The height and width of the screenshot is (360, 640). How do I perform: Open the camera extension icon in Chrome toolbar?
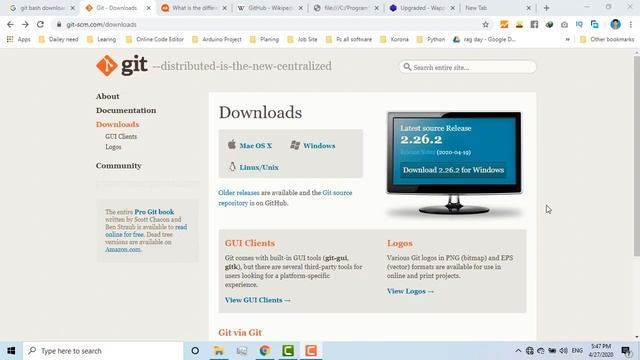[564, 24]
